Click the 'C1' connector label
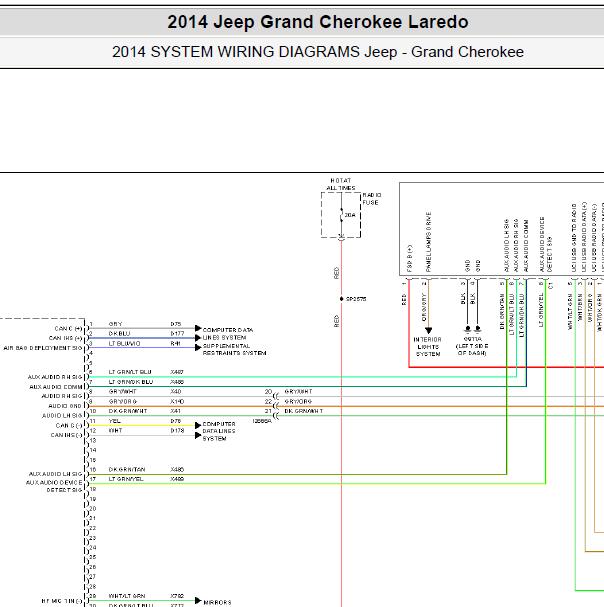This screenshot has width=604, height=607. pos(551,286)
